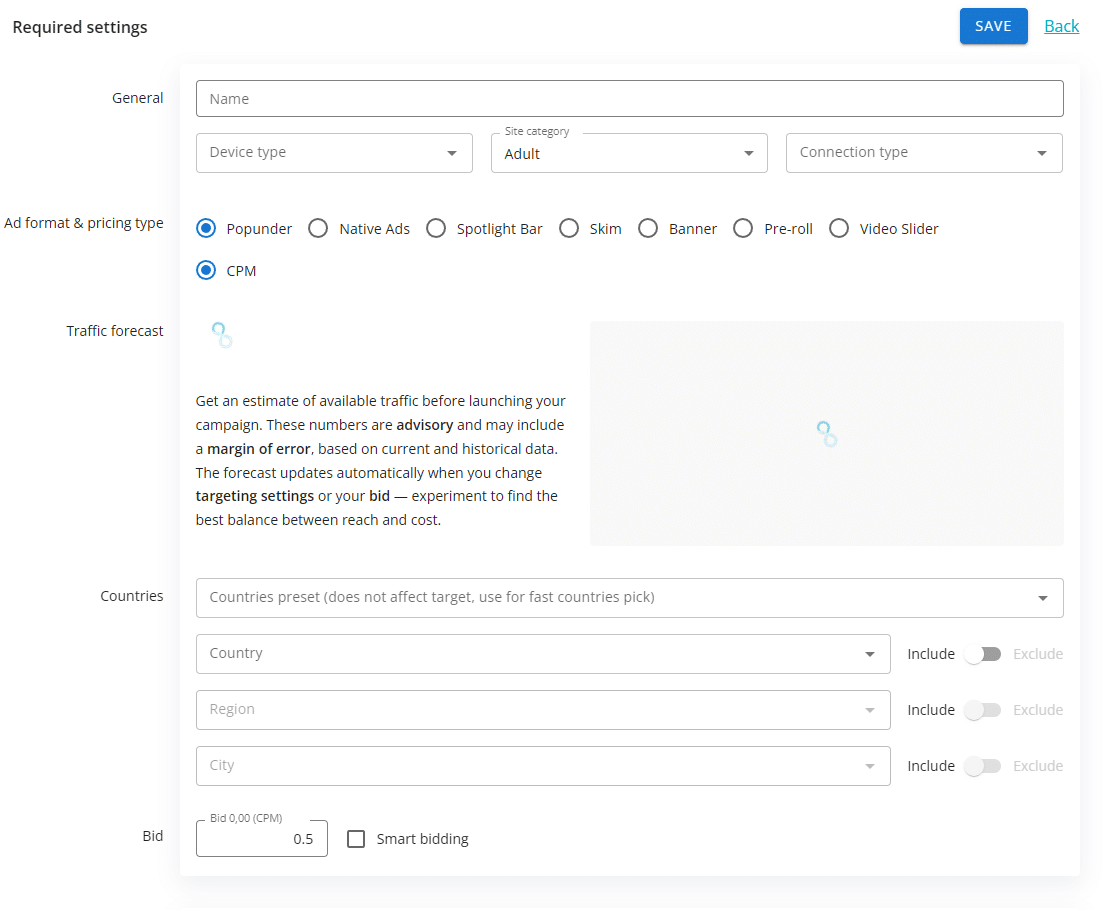1120x910 pixels.
Task: Click the Connection type dropdown arrow
Action: (1041, 154)
